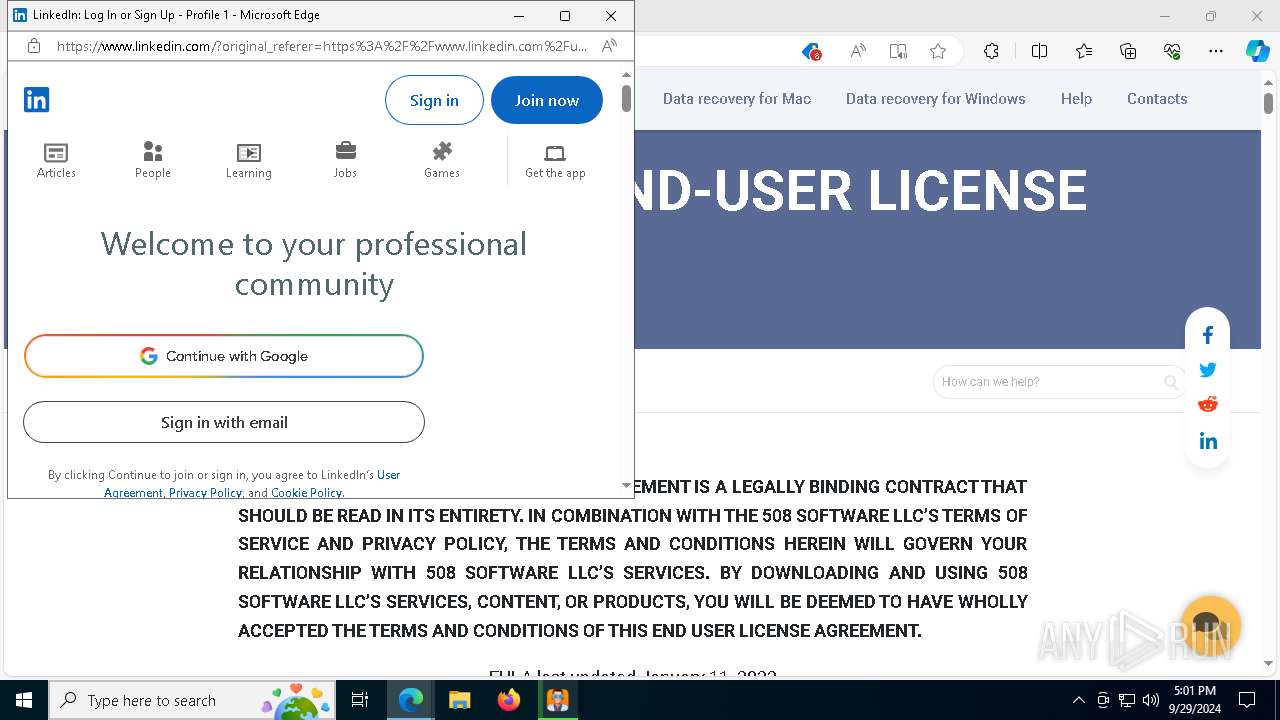The width and height of the screenshot is (1280, 720).
Task: Open the support chat bubble
Action: pyautogui.click(x=1210, y=626)
